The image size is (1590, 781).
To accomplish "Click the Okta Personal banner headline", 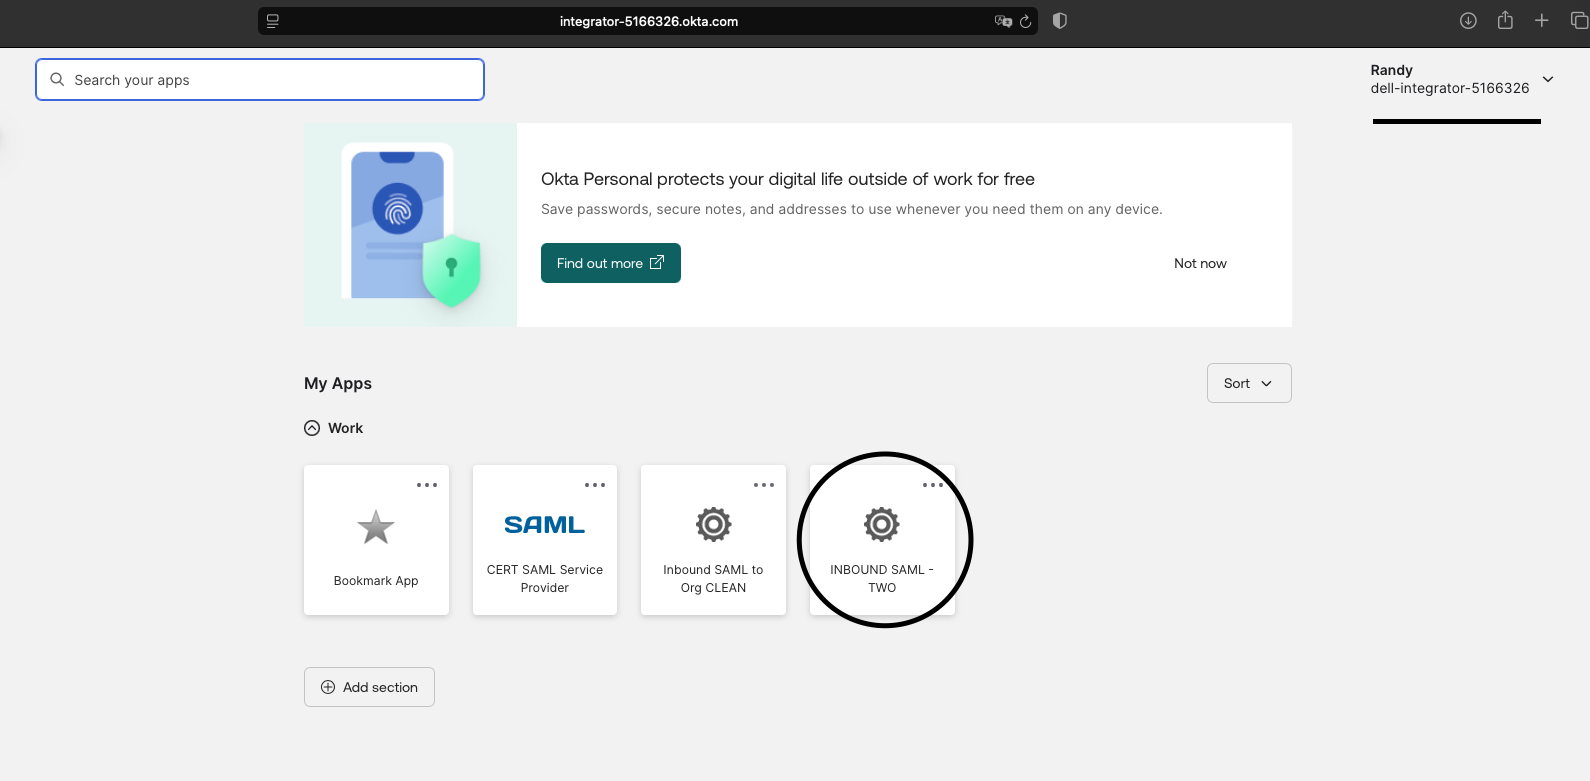I will pyautogui.click(x=788, y=179).
